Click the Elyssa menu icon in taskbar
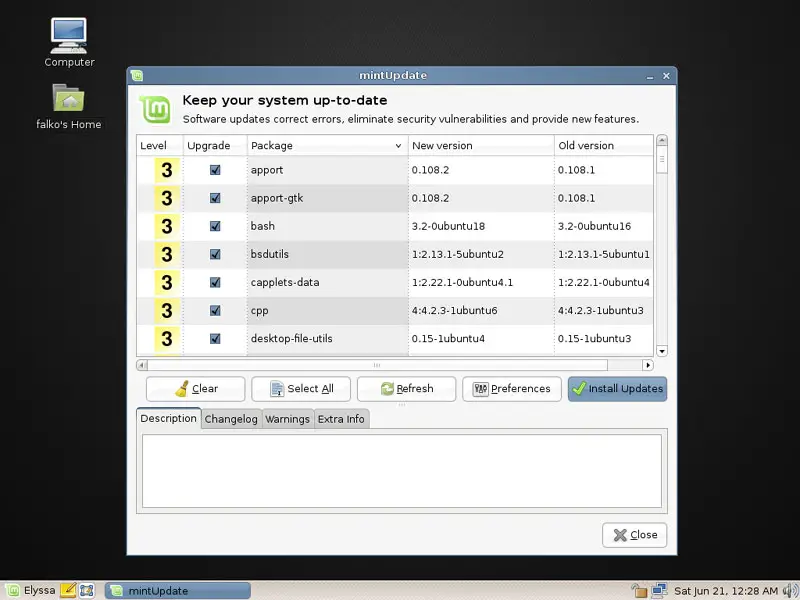 tap(12, 590)
